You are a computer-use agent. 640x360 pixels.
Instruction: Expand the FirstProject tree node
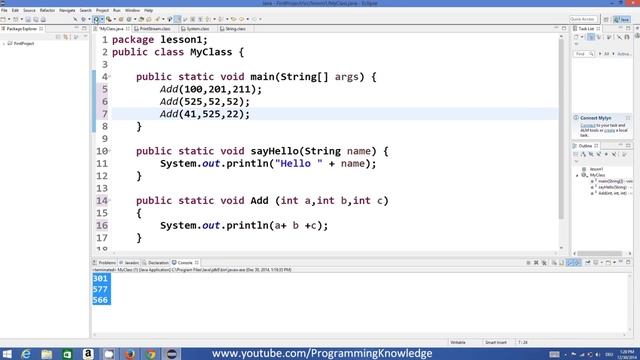pos(4,43)
